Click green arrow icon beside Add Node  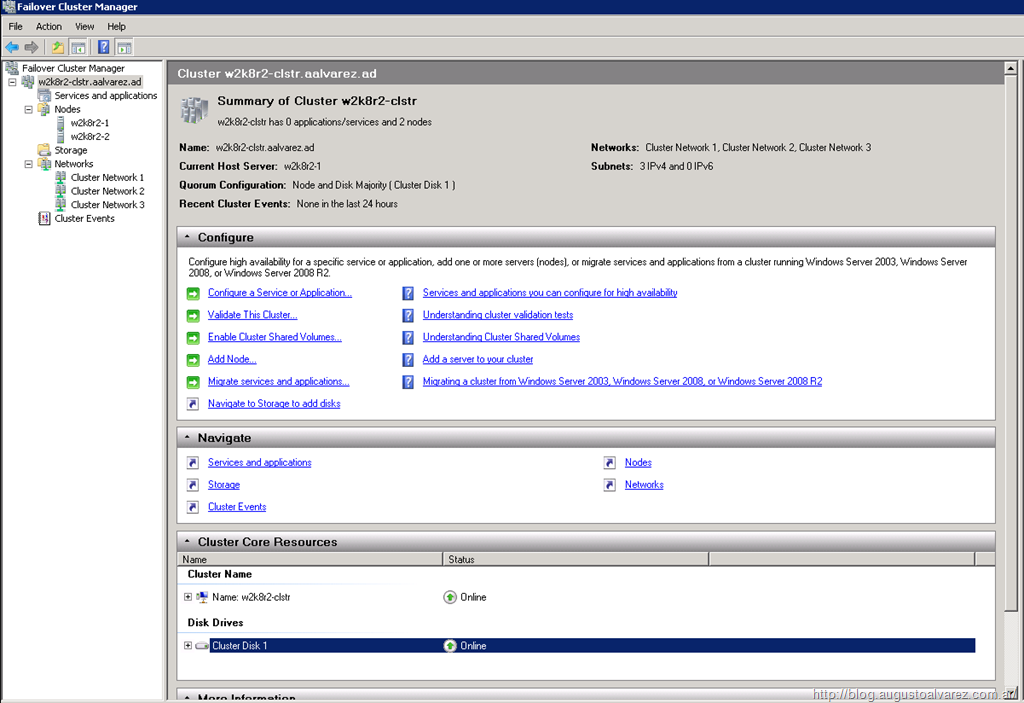(193, 360)
